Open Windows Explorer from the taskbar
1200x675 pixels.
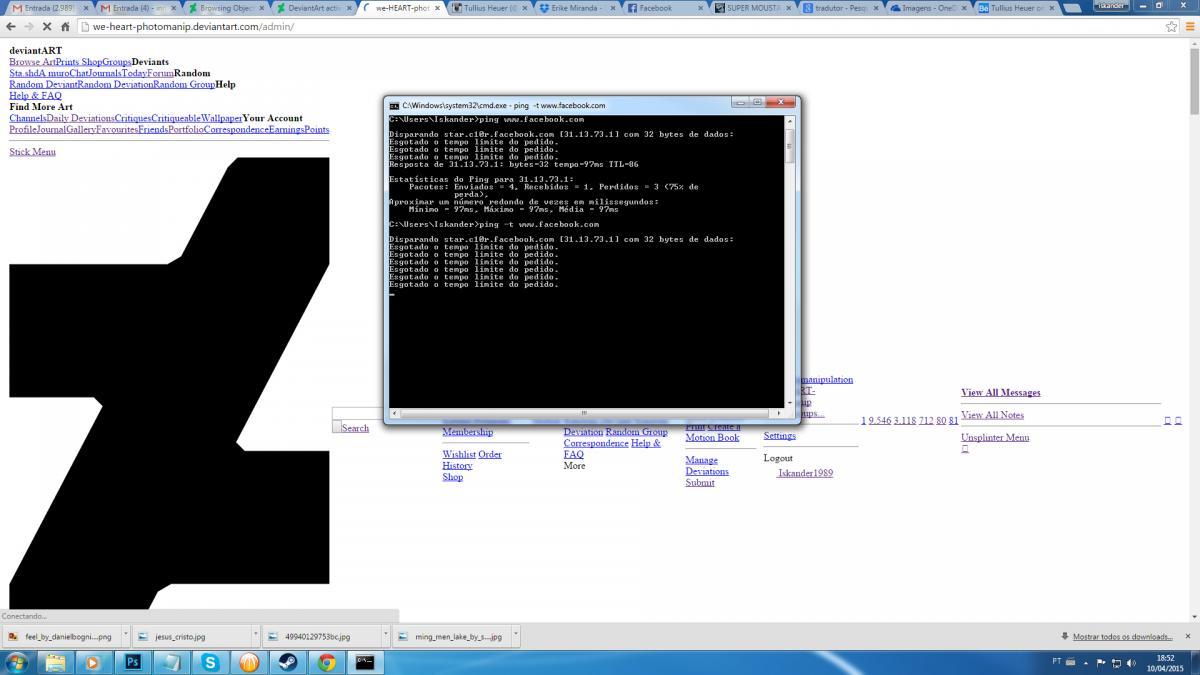click(55, 662)
